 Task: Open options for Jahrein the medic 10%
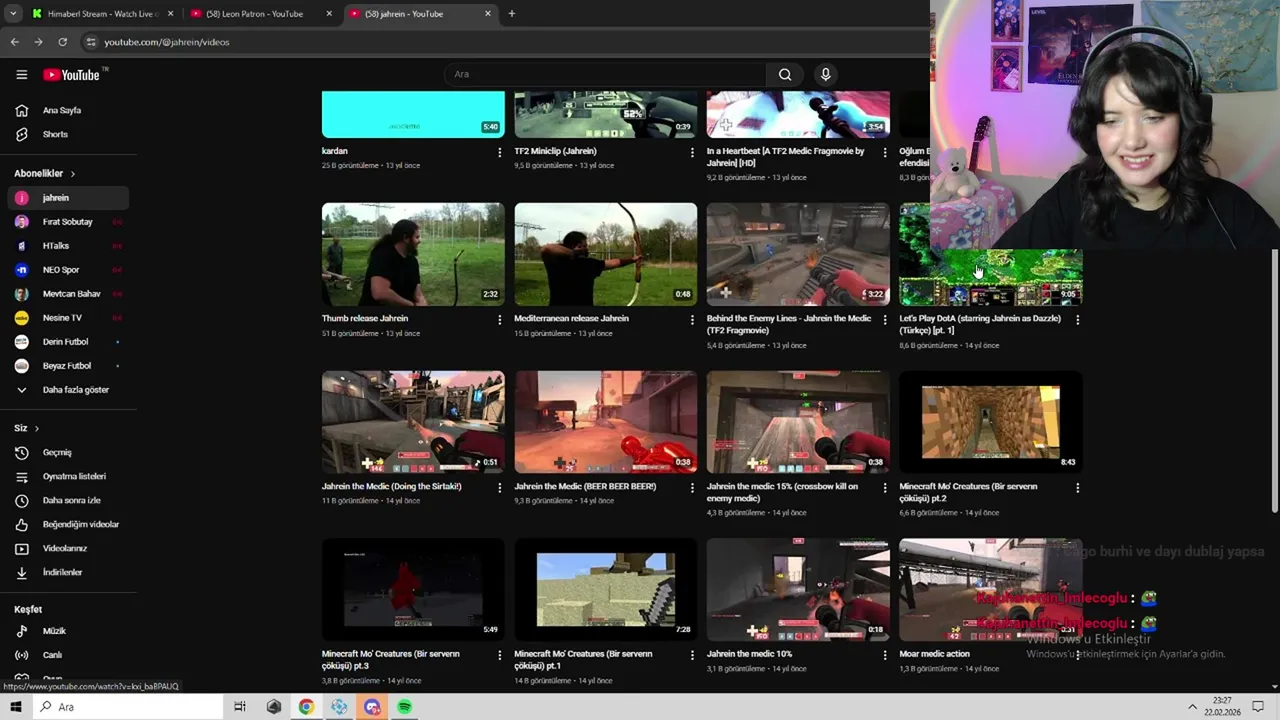pos(884,655)
